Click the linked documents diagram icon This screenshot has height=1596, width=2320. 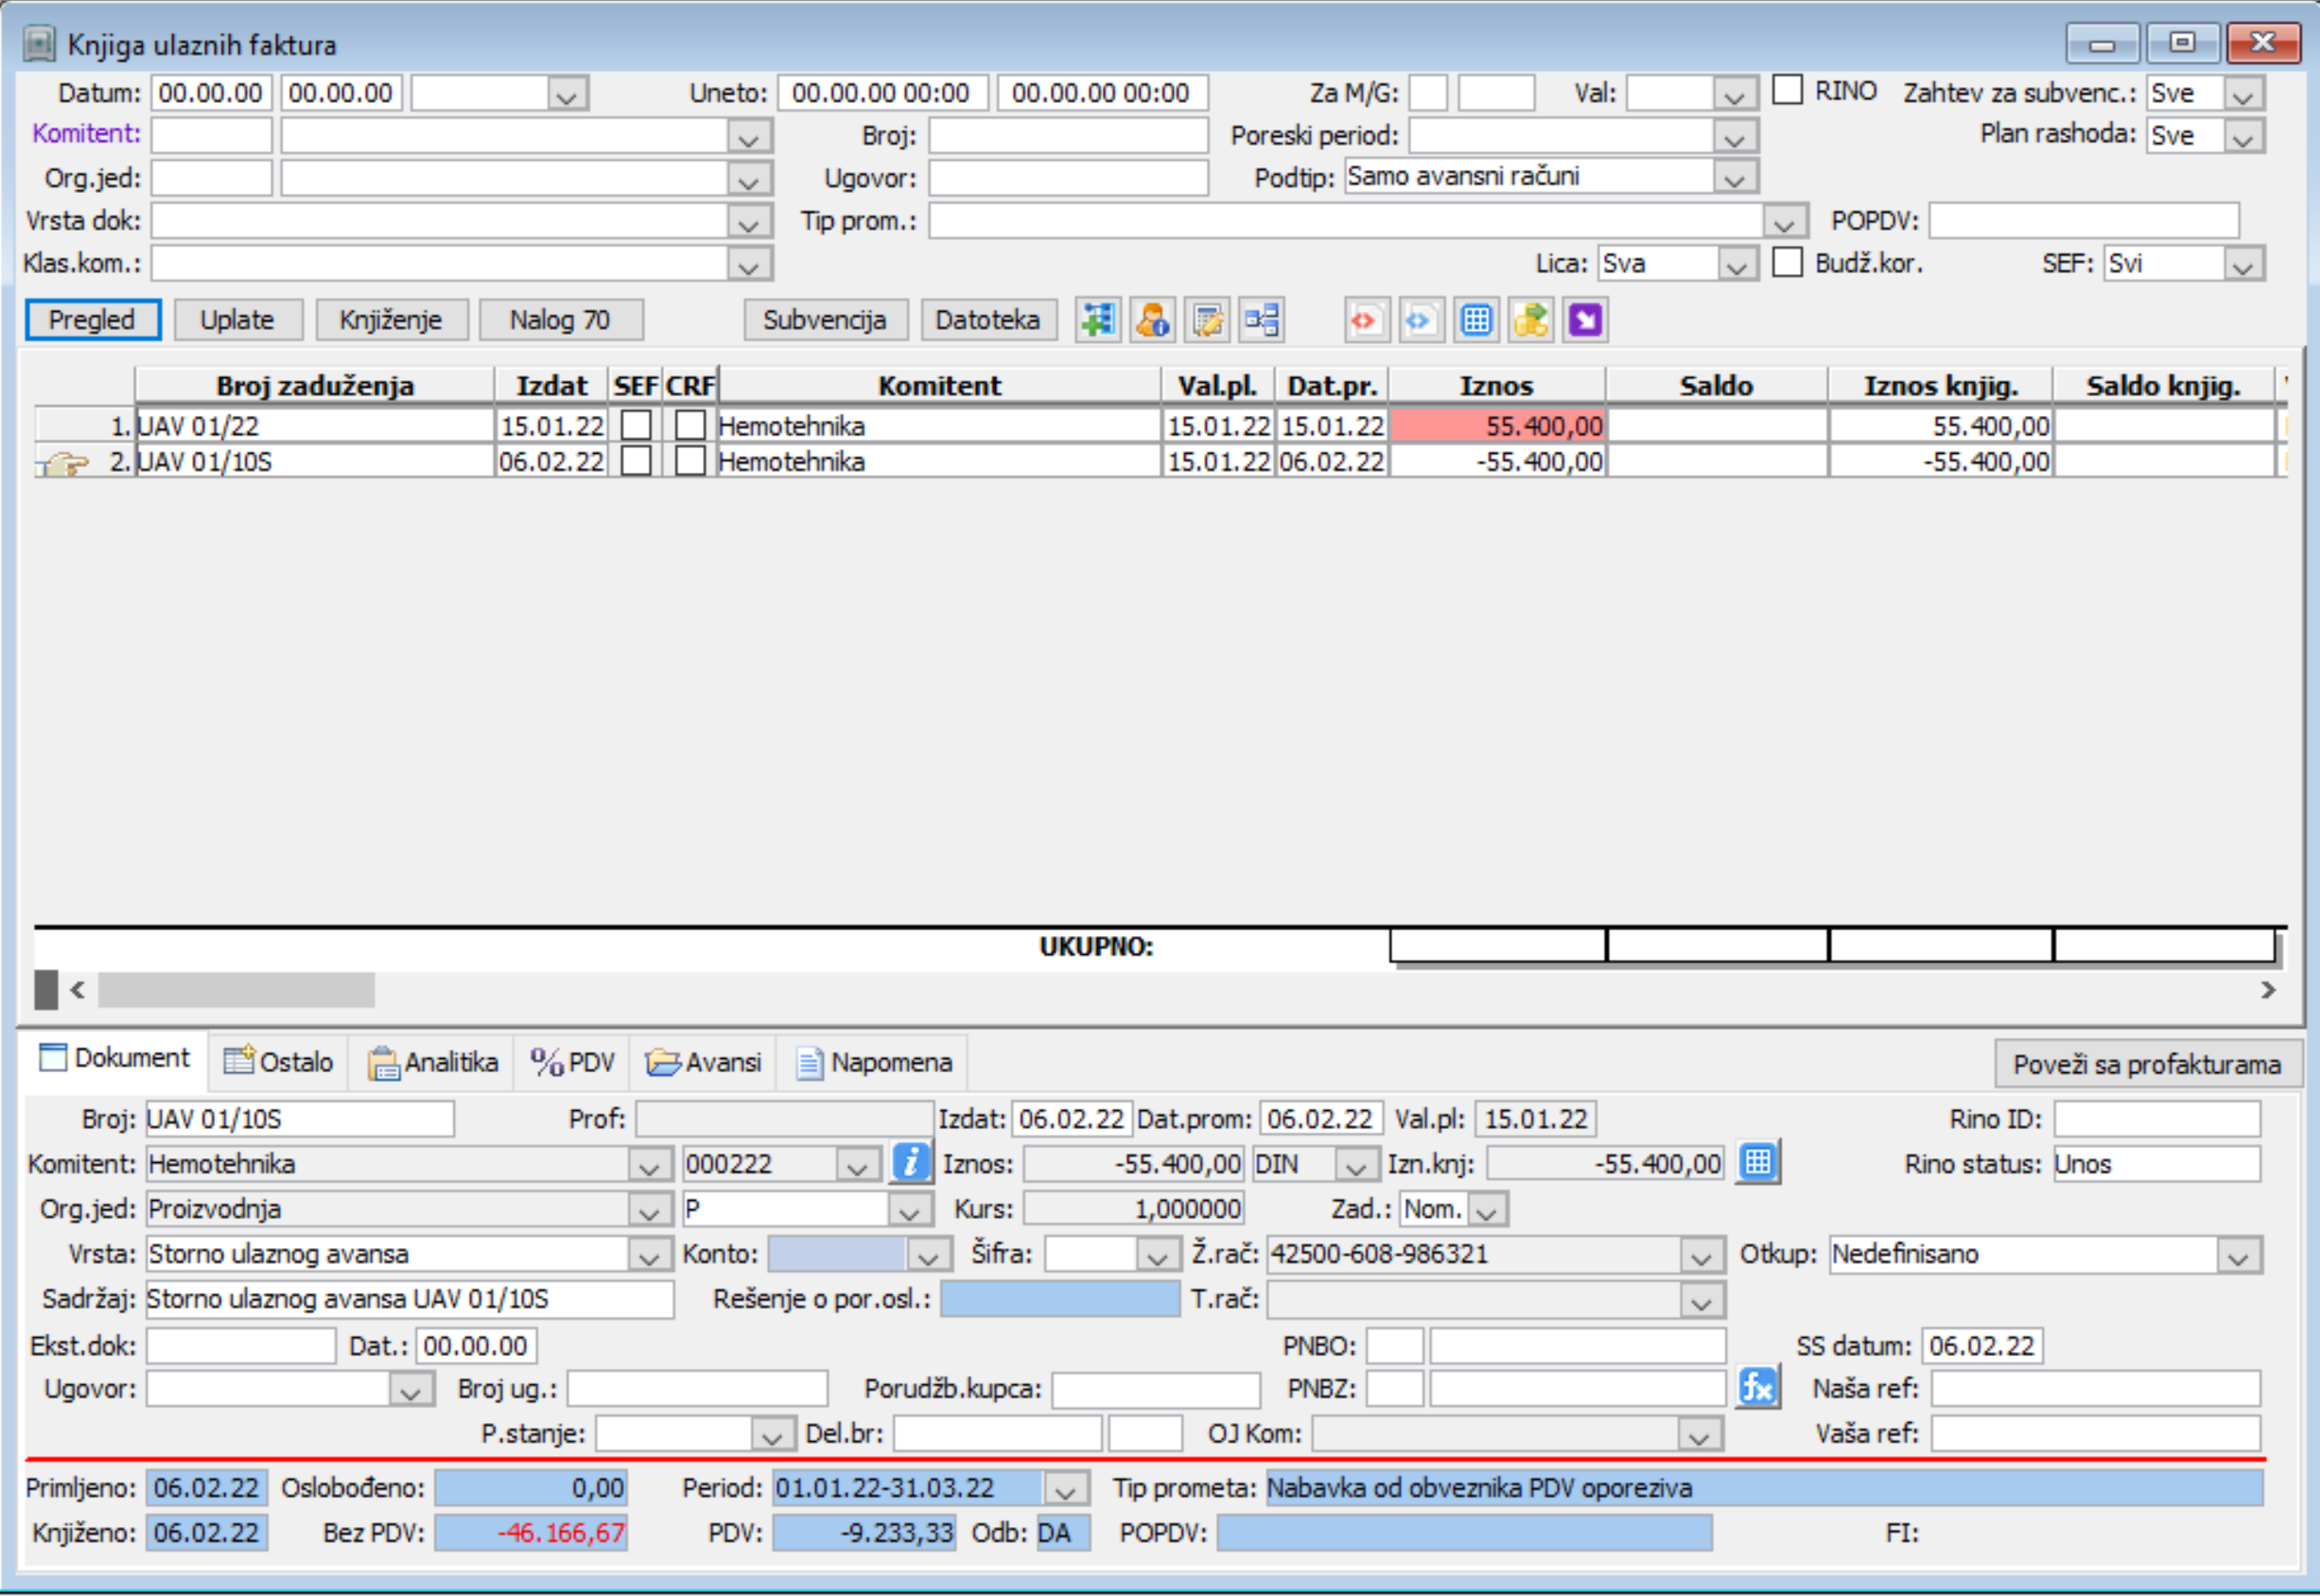(x=1261, y=321)
